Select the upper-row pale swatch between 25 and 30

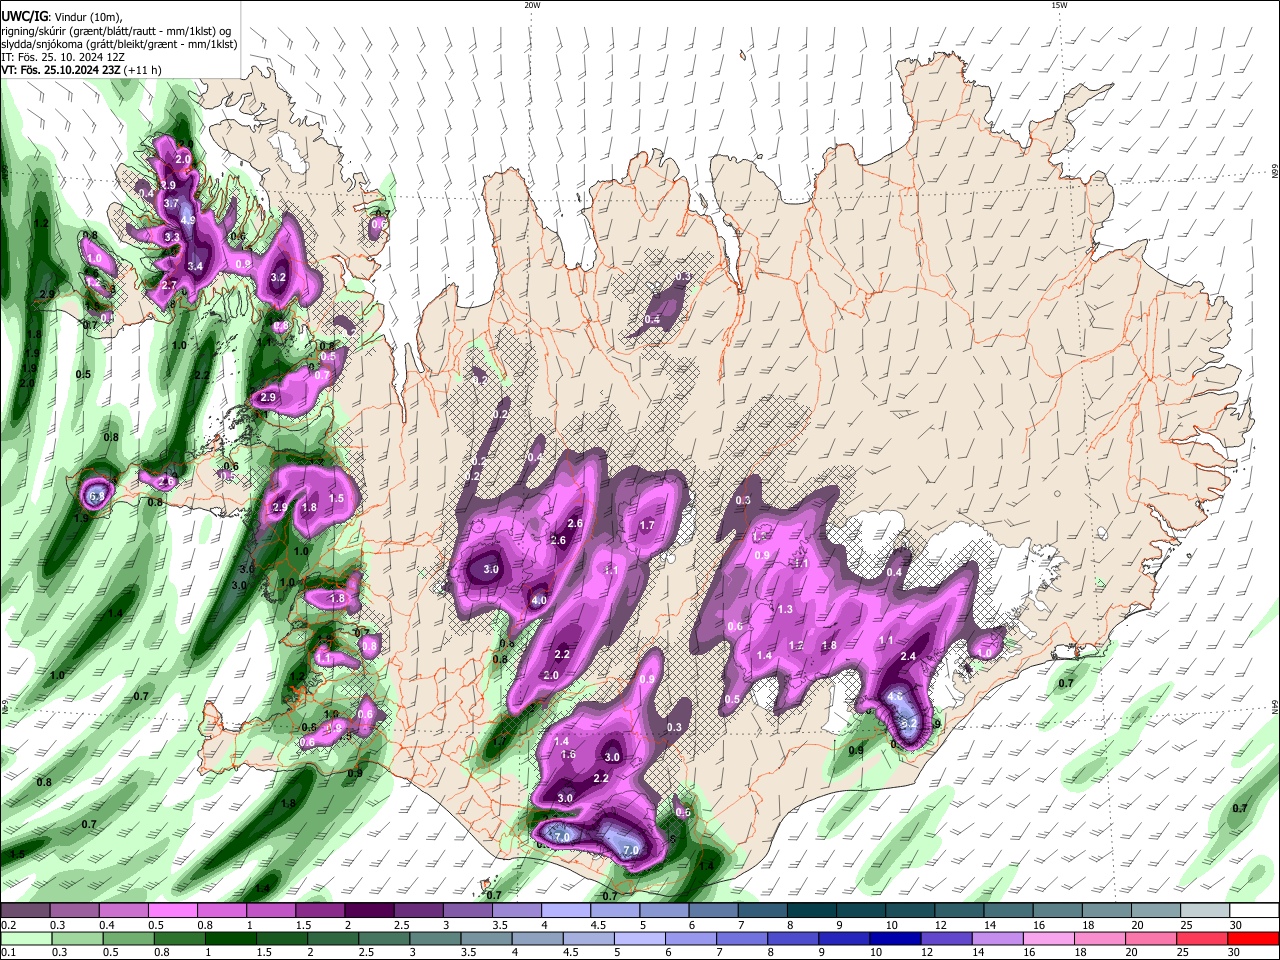(1206, 911)
